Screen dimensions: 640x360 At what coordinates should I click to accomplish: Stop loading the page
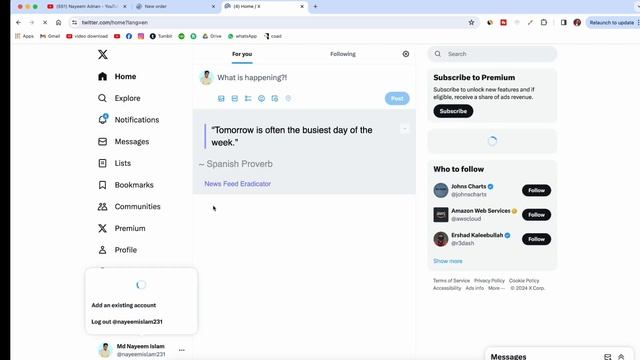[45, 22]
